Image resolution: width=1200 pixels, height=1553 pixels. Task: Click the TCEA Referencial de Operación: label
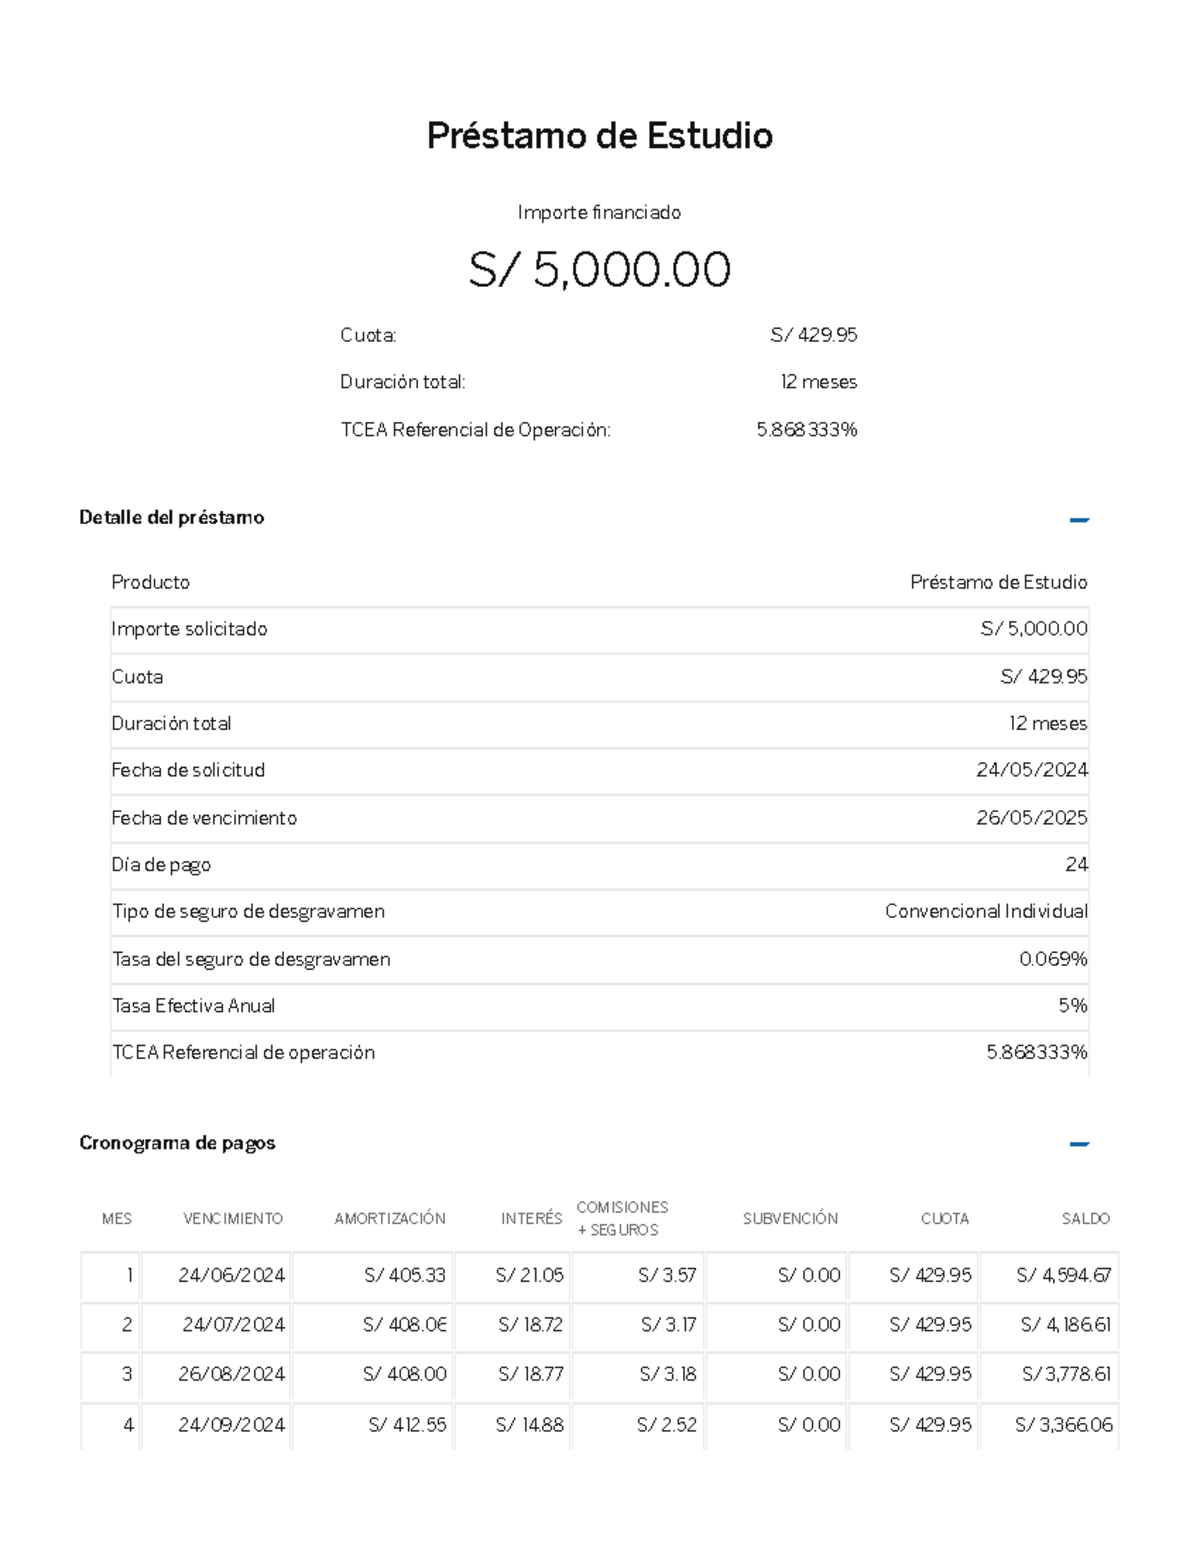click(476, 430)
